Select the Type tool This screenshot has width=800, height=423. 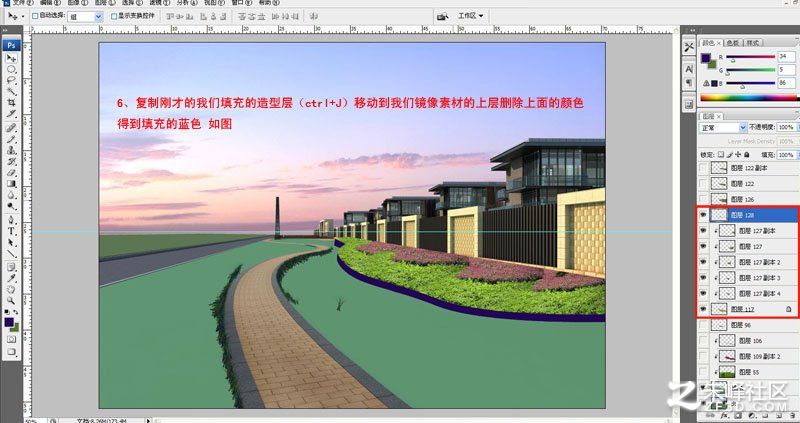click(x=11, y=231)
